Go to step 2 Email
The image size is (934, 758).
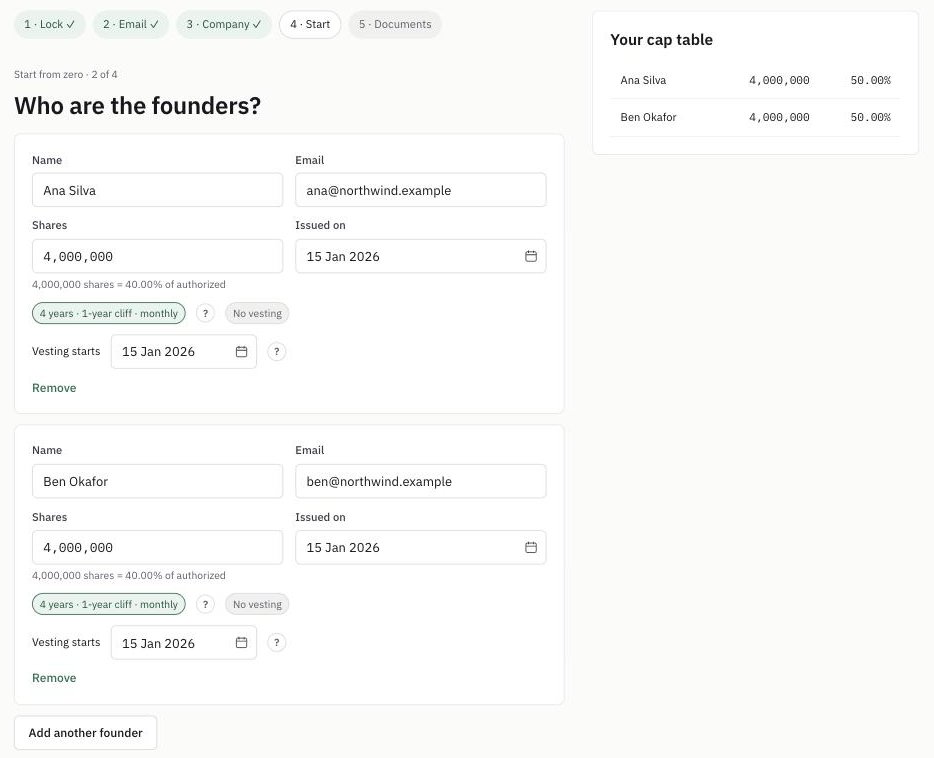(x=131, y=24)
